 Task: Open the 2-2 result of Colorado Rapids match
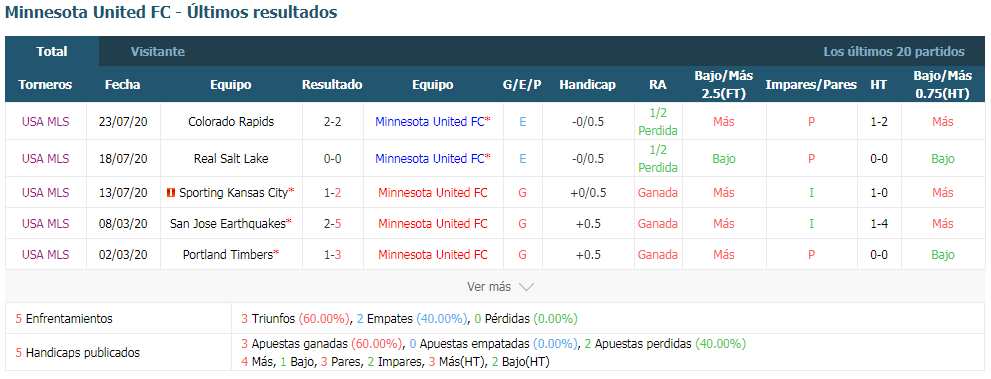pos(332,122)
